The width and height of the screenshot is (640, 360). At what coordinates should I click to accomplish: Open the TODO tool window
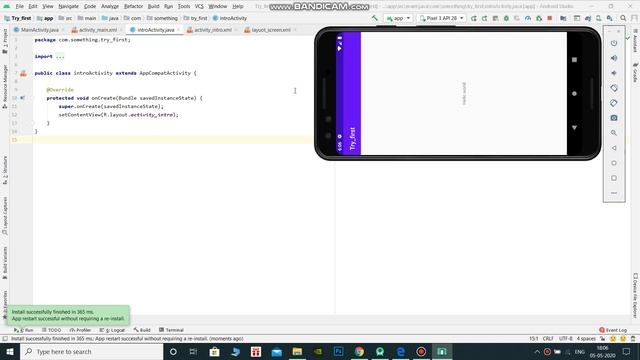51,330
